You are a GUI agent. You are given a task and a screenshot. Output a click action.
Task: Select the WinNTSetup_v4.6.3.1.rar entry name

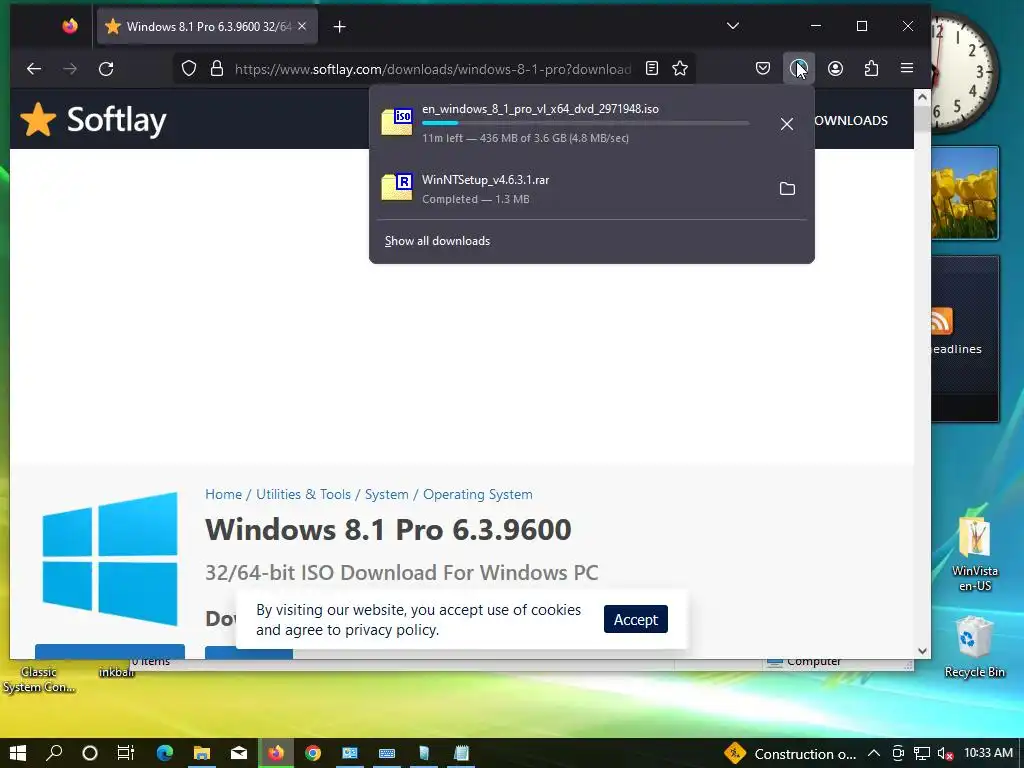coord(485,180)
